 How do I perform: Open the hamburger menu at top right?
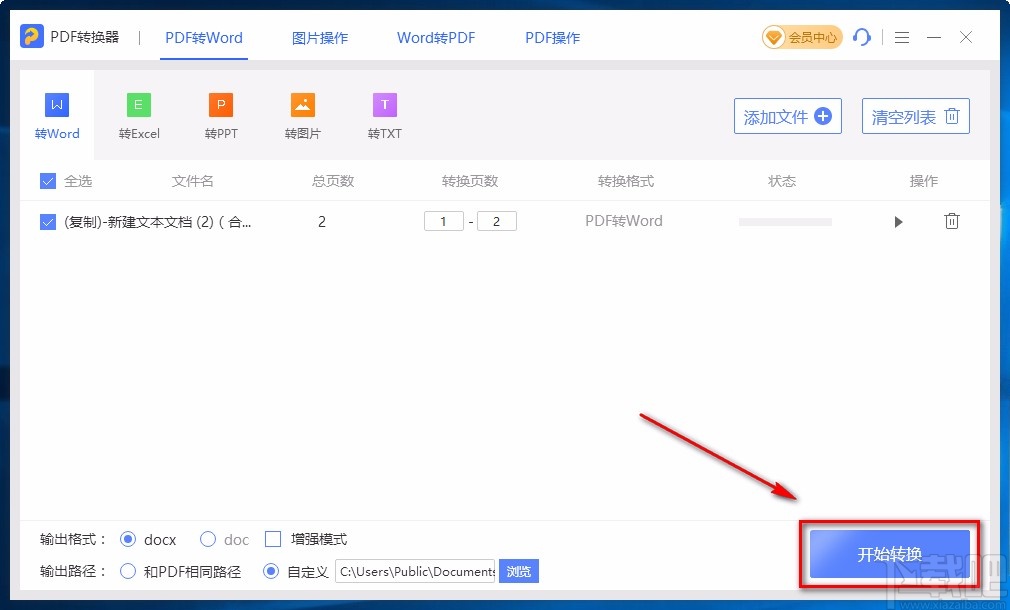click(901, 37)
